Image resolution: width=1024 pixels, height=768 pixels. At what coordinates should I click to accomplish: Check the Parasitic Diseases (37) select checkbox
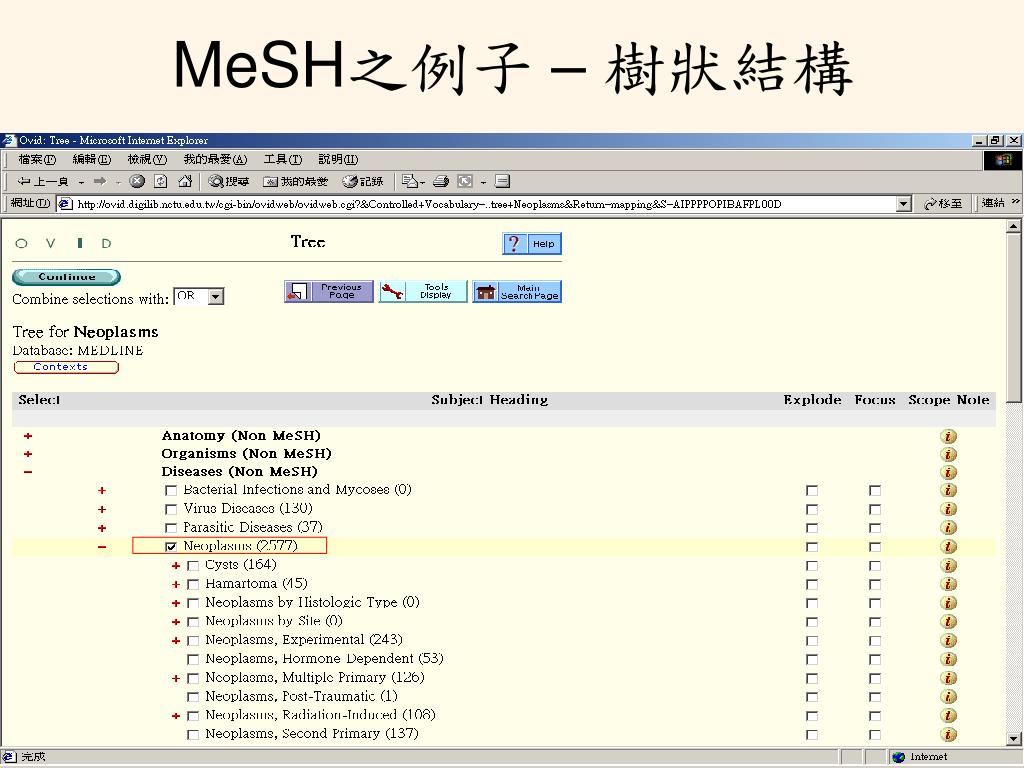(171, 528)
